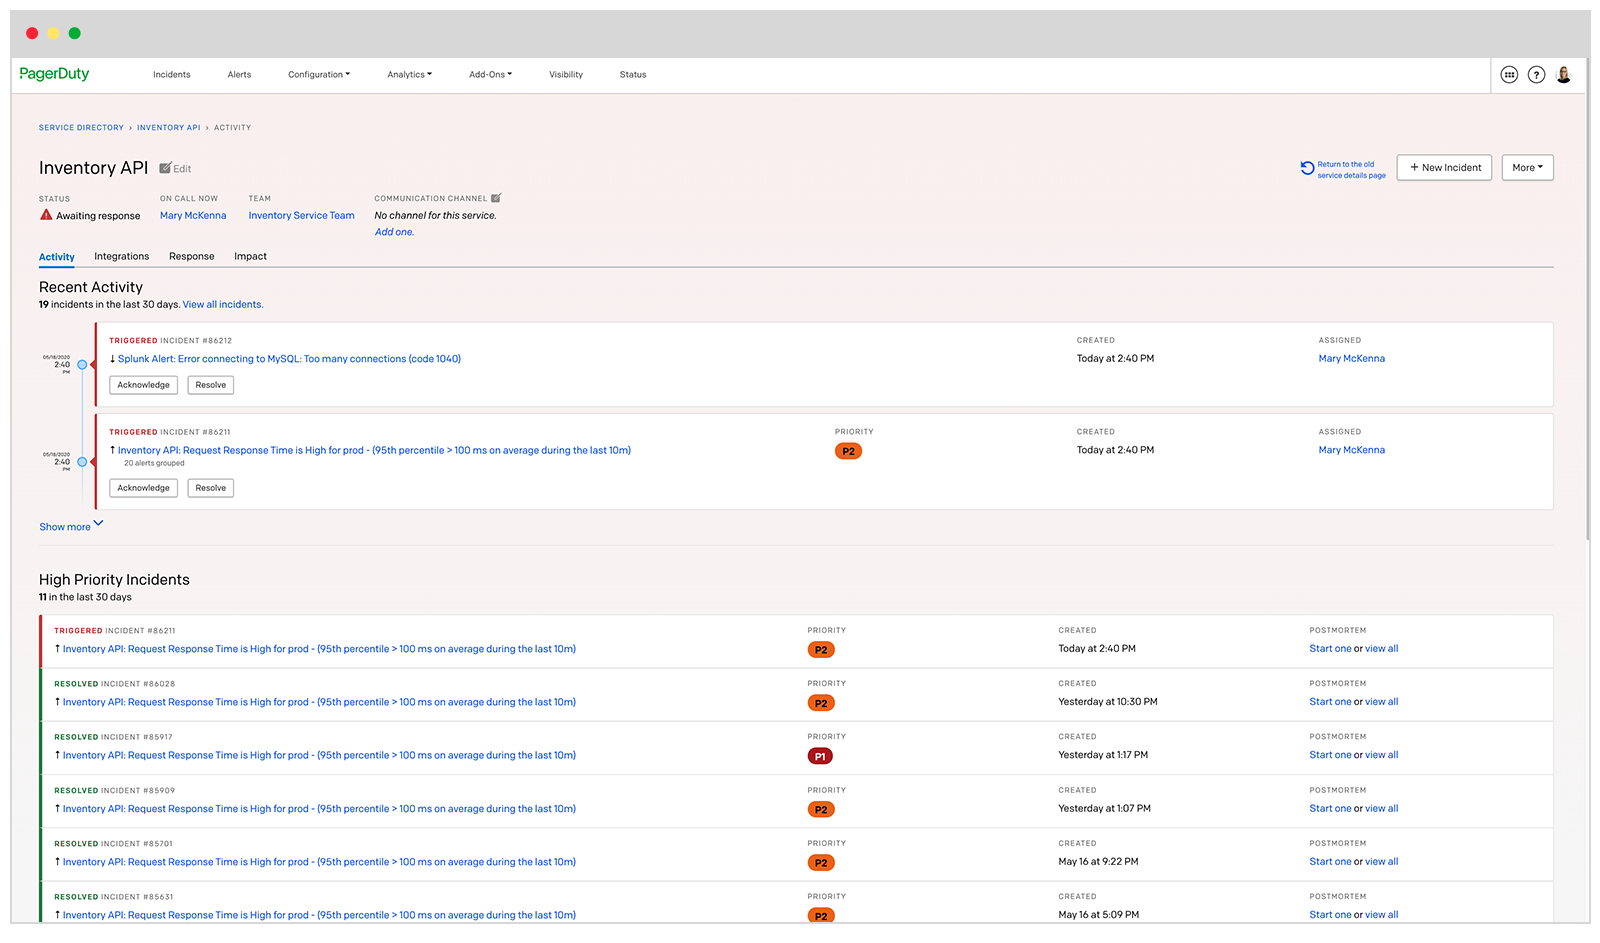Viewport: 1600px width, 943px height.
Task: Open the Analytics dropdown menu
Action: [x=409, y=75]
